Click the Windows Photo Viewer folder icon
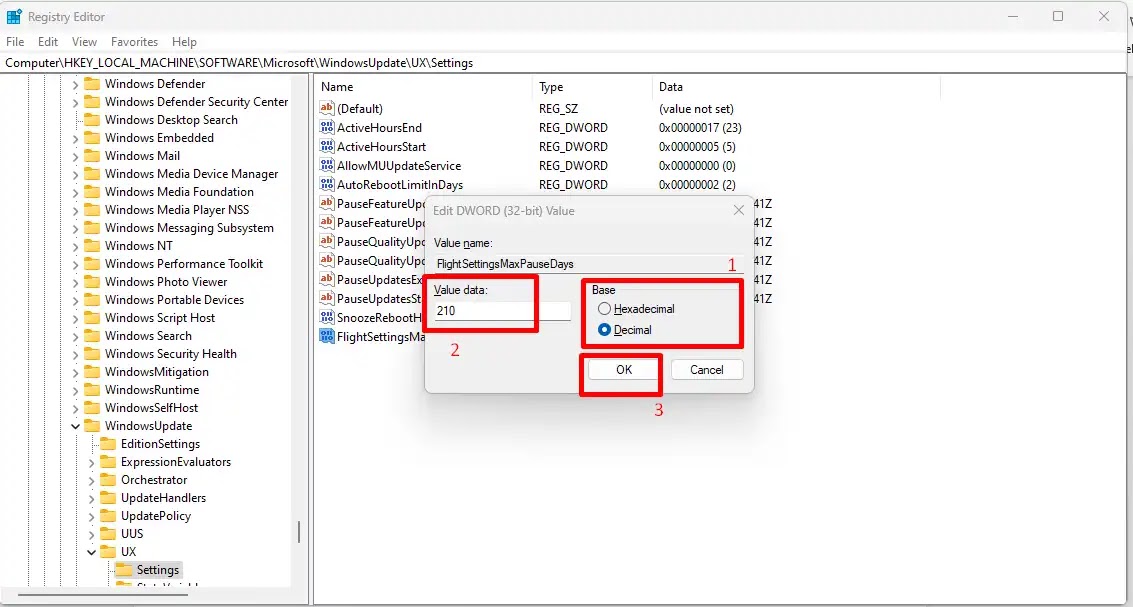 [92, 282]
